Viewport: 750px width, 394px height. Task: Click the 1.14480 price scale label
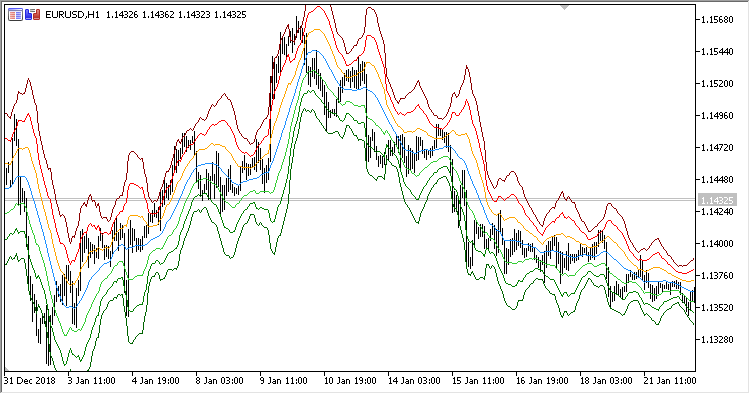click(x=717, y=180)
